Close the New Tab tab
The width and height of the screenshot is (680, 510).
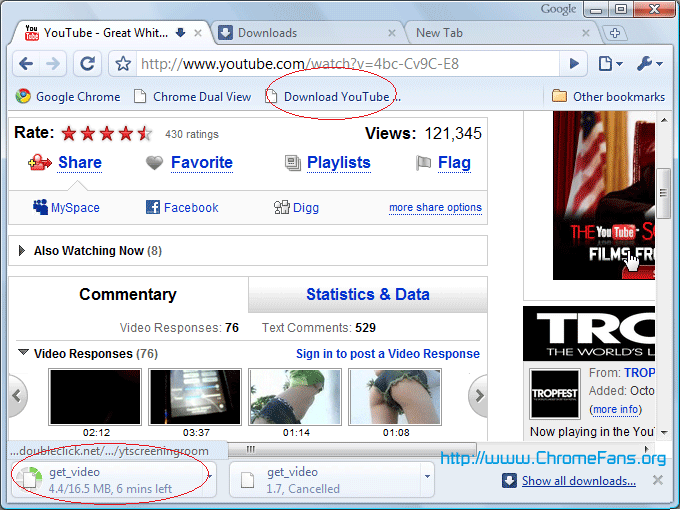pos(585,33)
